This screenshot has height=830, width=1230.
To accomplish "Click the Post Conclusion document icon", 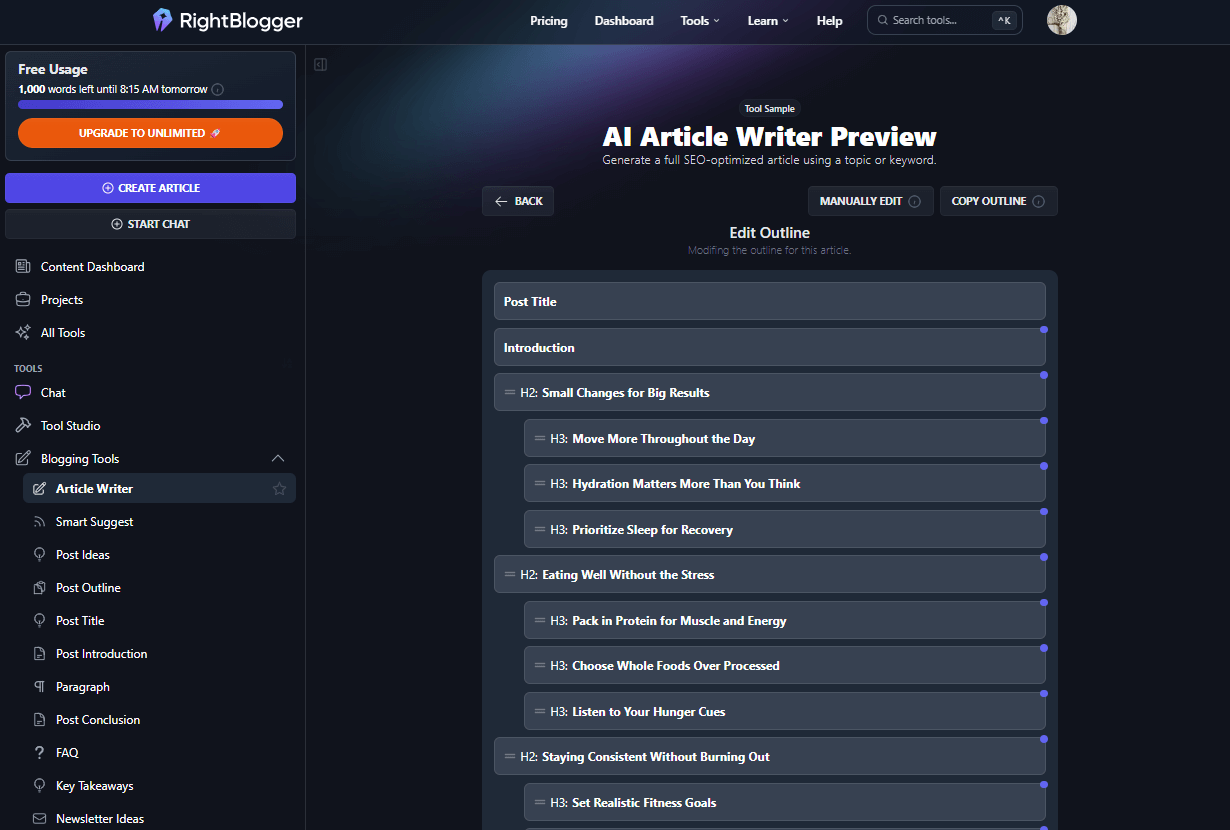I will tap(40, 720).
